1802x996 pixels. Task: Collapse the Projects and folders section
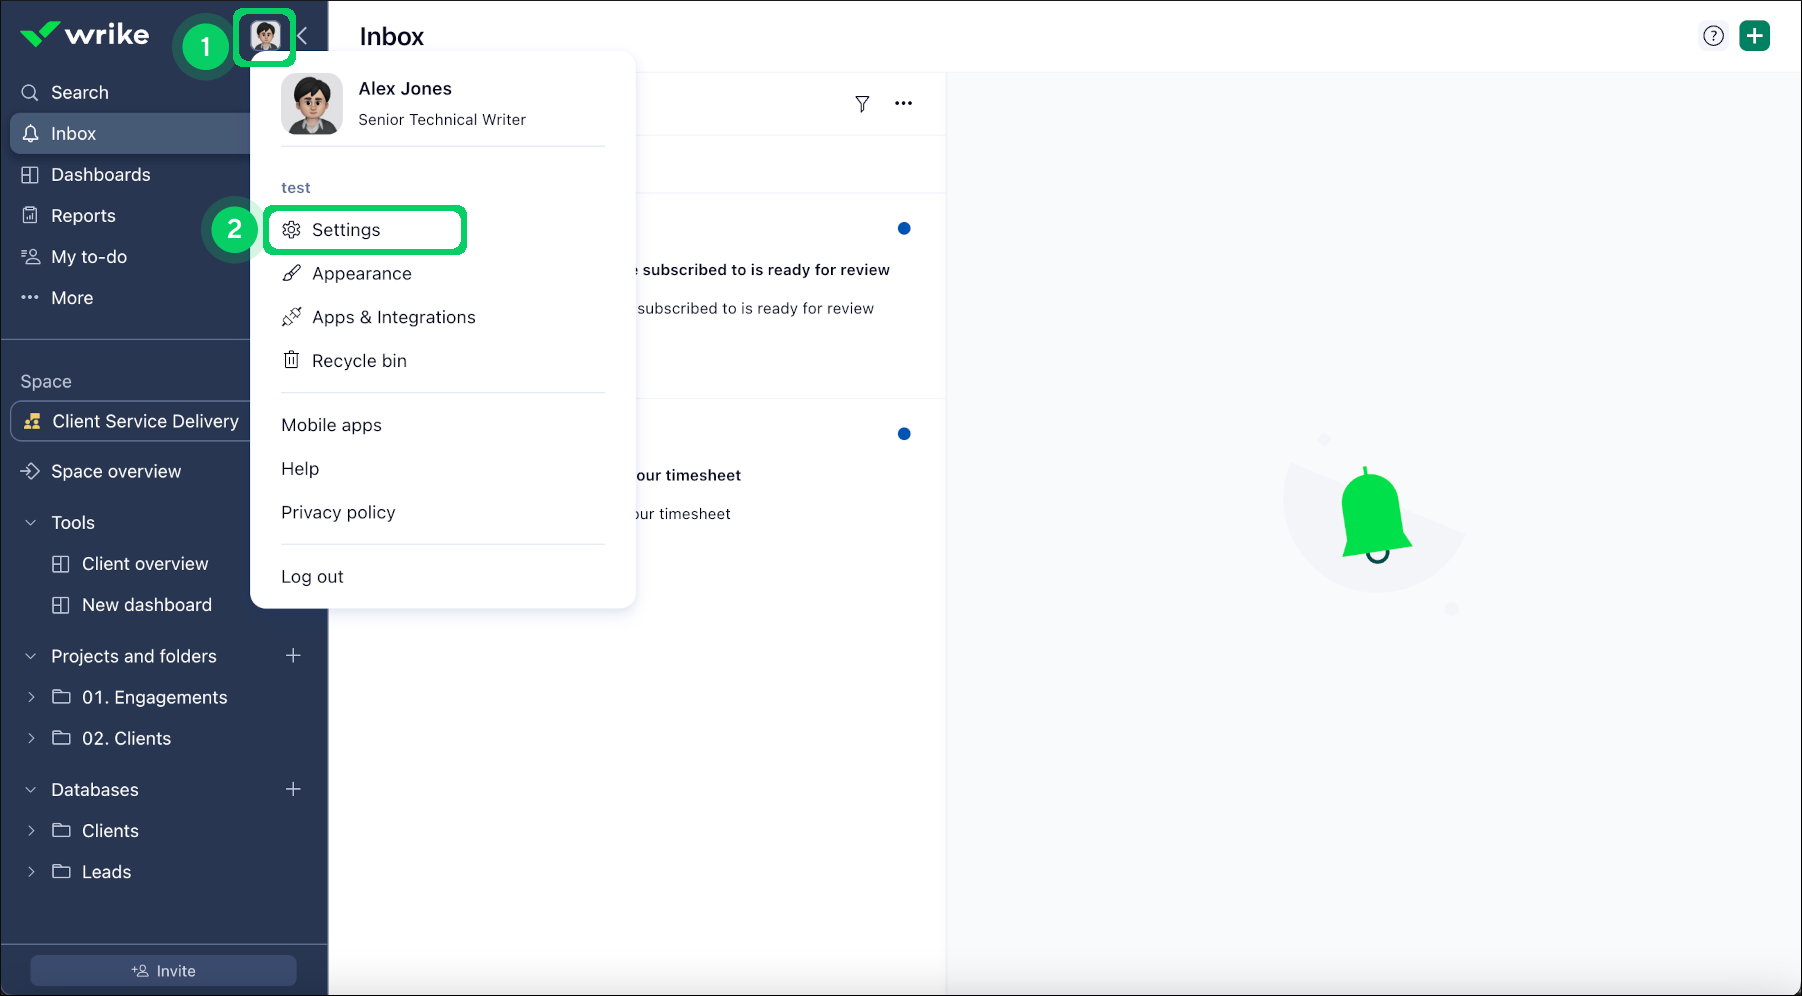[31, 656]
